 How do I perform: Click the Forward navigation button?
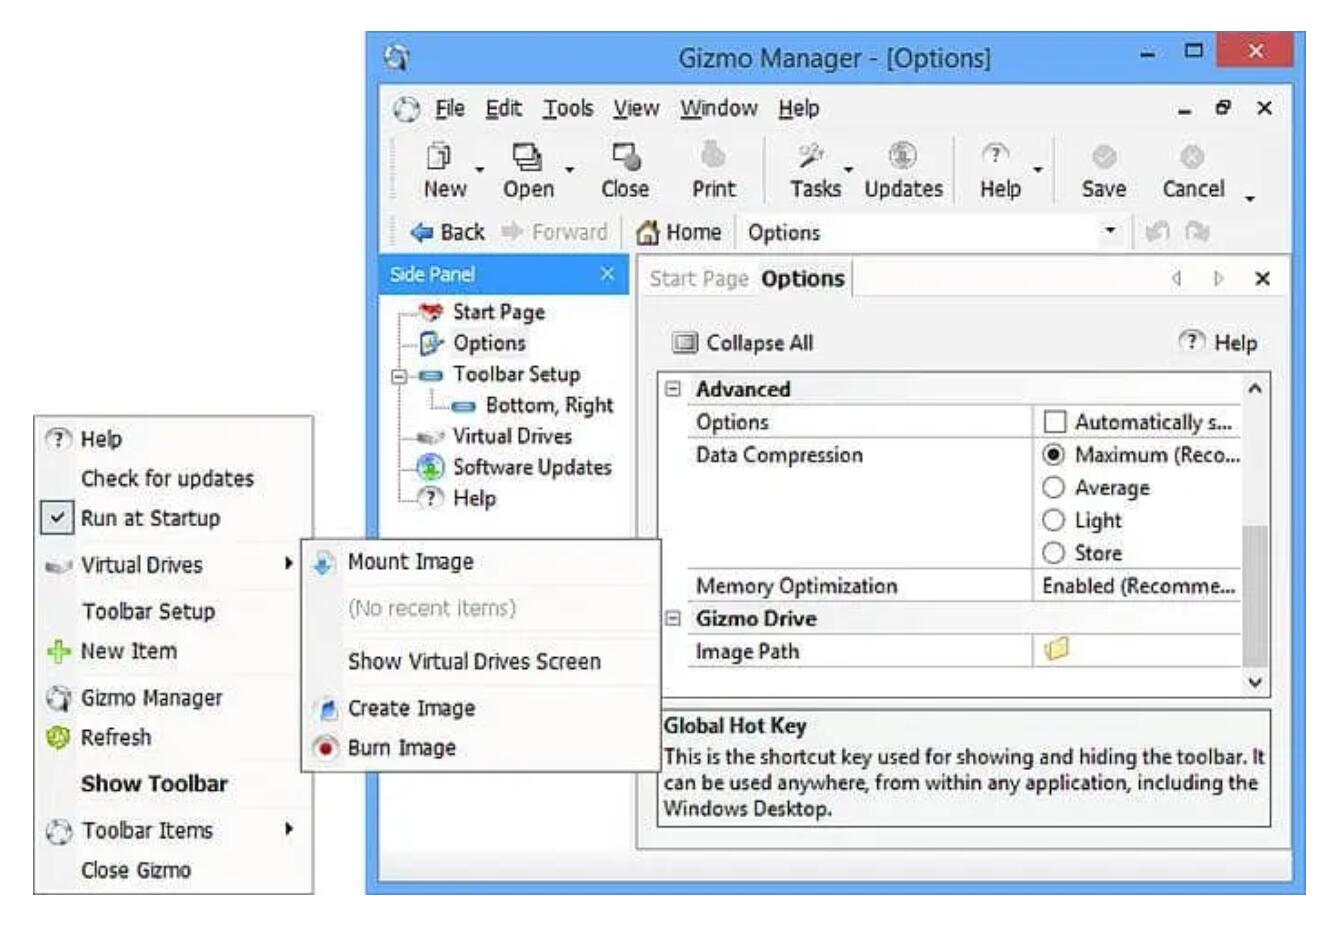point(556,232)
